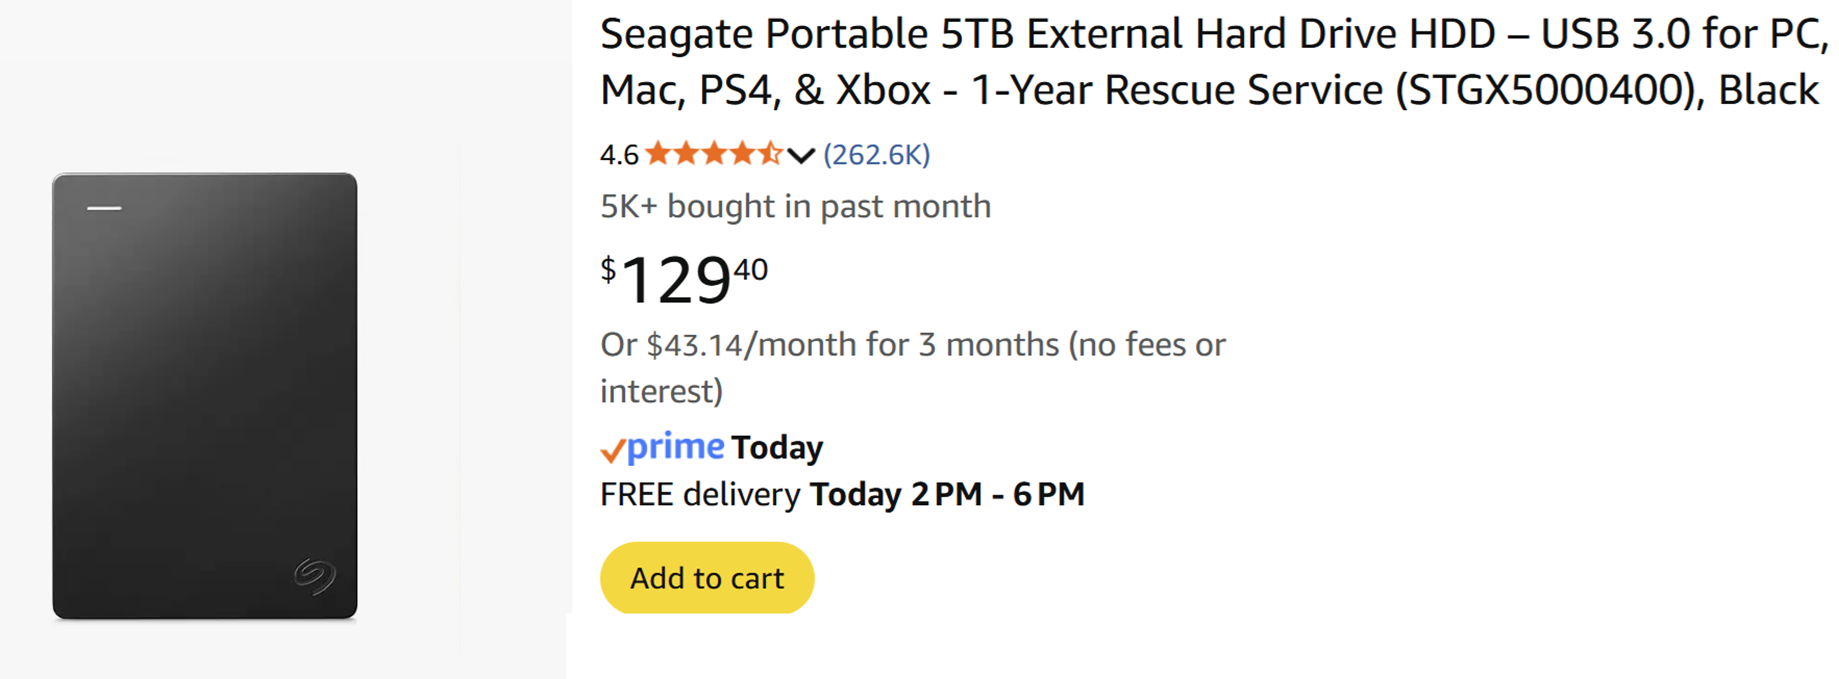Click the blue prime logo
The height and width of the screenshot is (679, 1839).
(675, 446)
